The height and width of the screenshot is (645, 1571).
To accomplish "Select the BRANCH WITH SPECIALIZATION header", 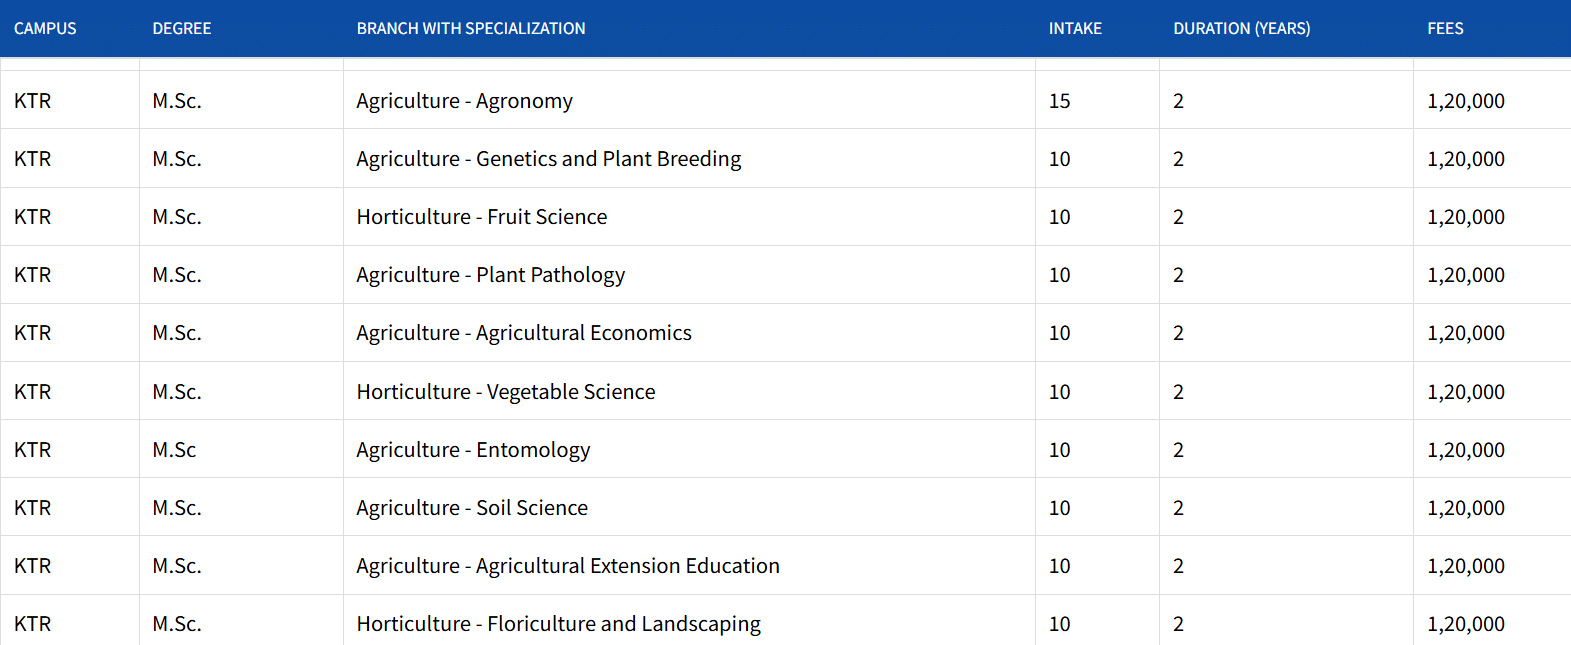I will [x=471, y=29].
